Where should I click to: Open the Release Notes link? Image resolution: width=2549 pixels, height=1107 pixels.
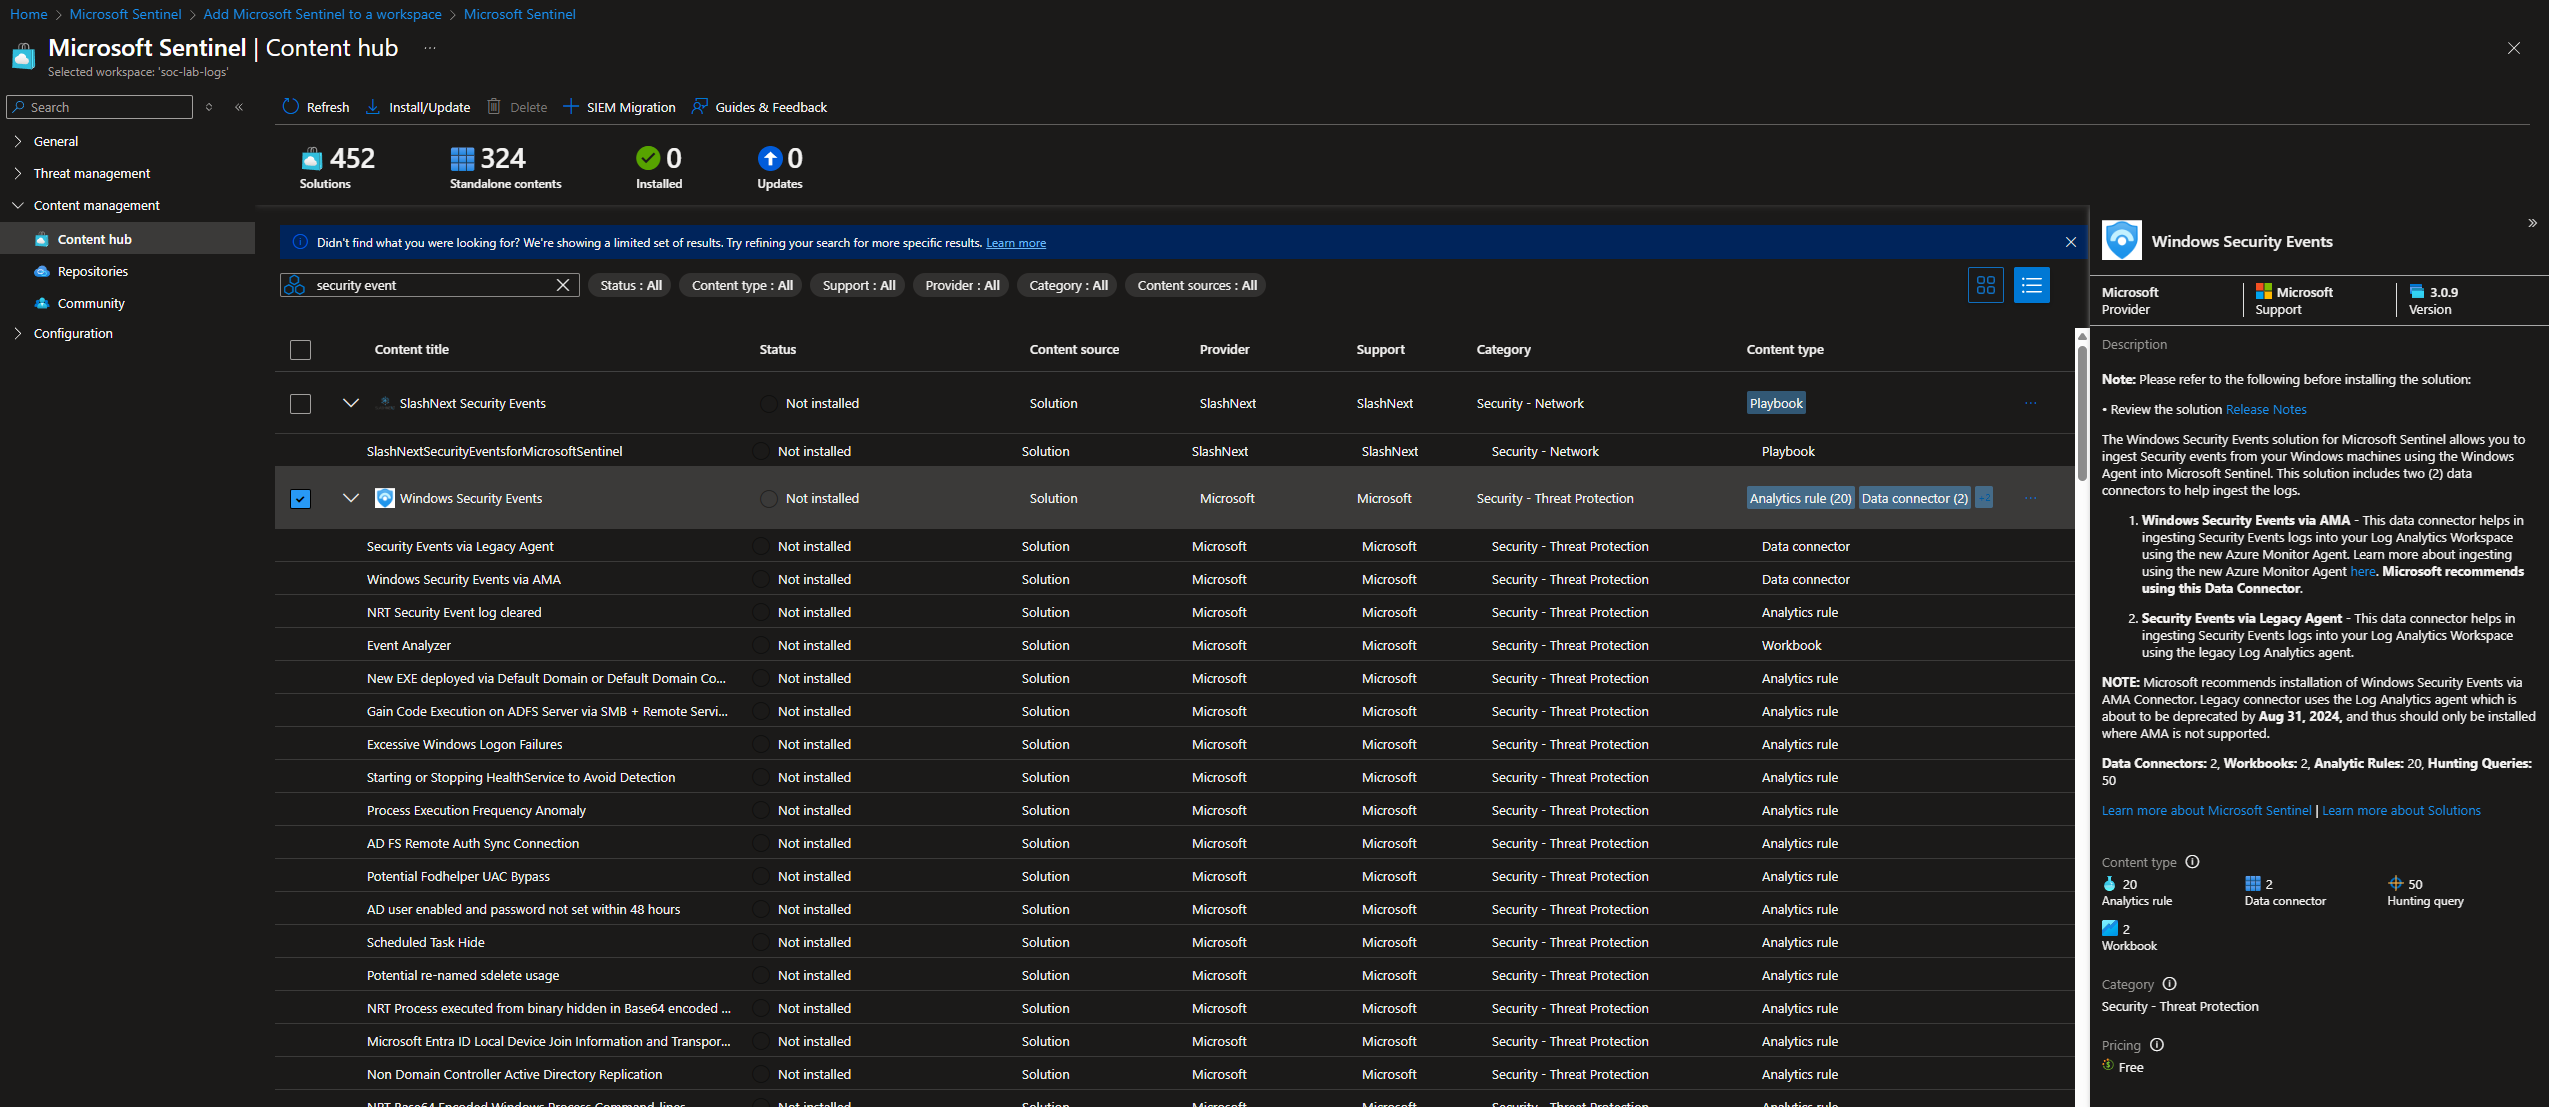click(2265, 409)
